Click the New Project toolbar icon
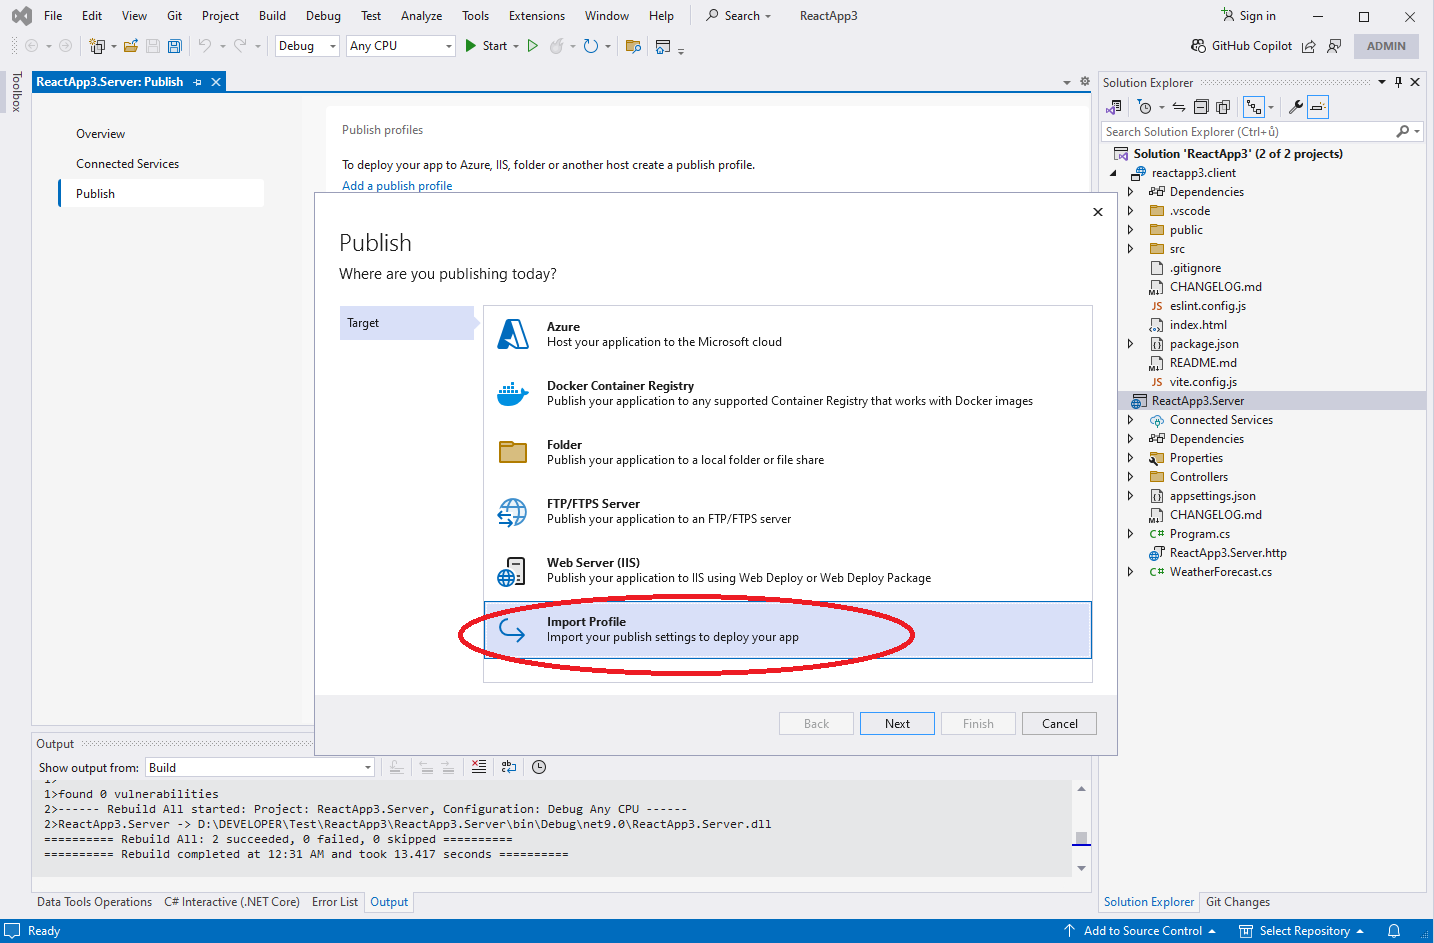 [x=97, y=46]
